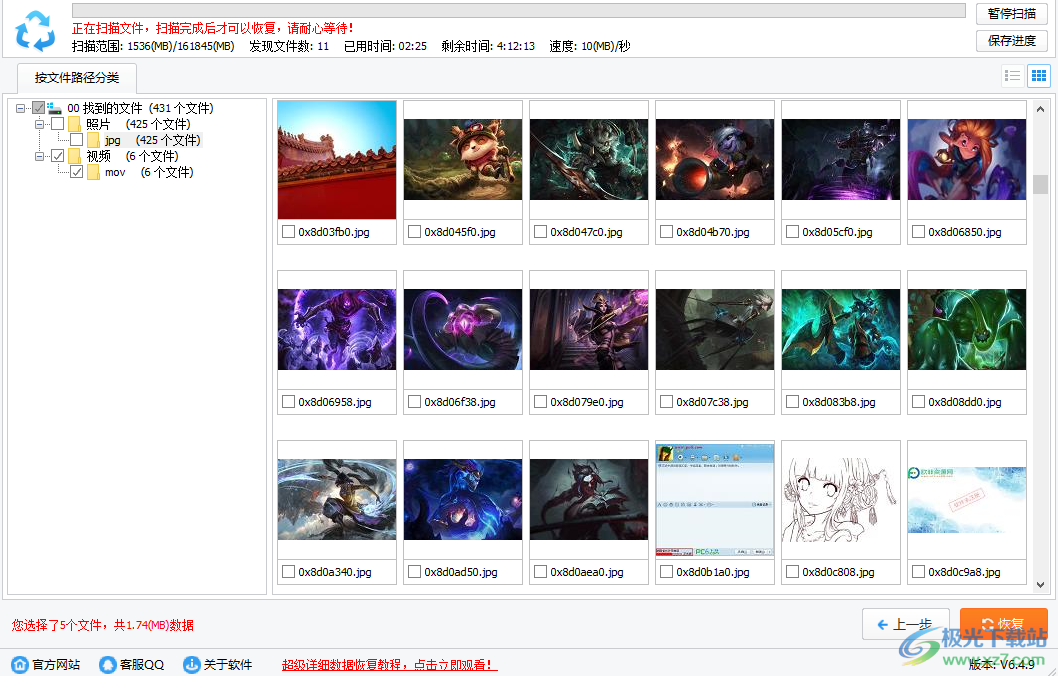Click the 剩余时间: 4:12:13 text

[x=488, y=46]
